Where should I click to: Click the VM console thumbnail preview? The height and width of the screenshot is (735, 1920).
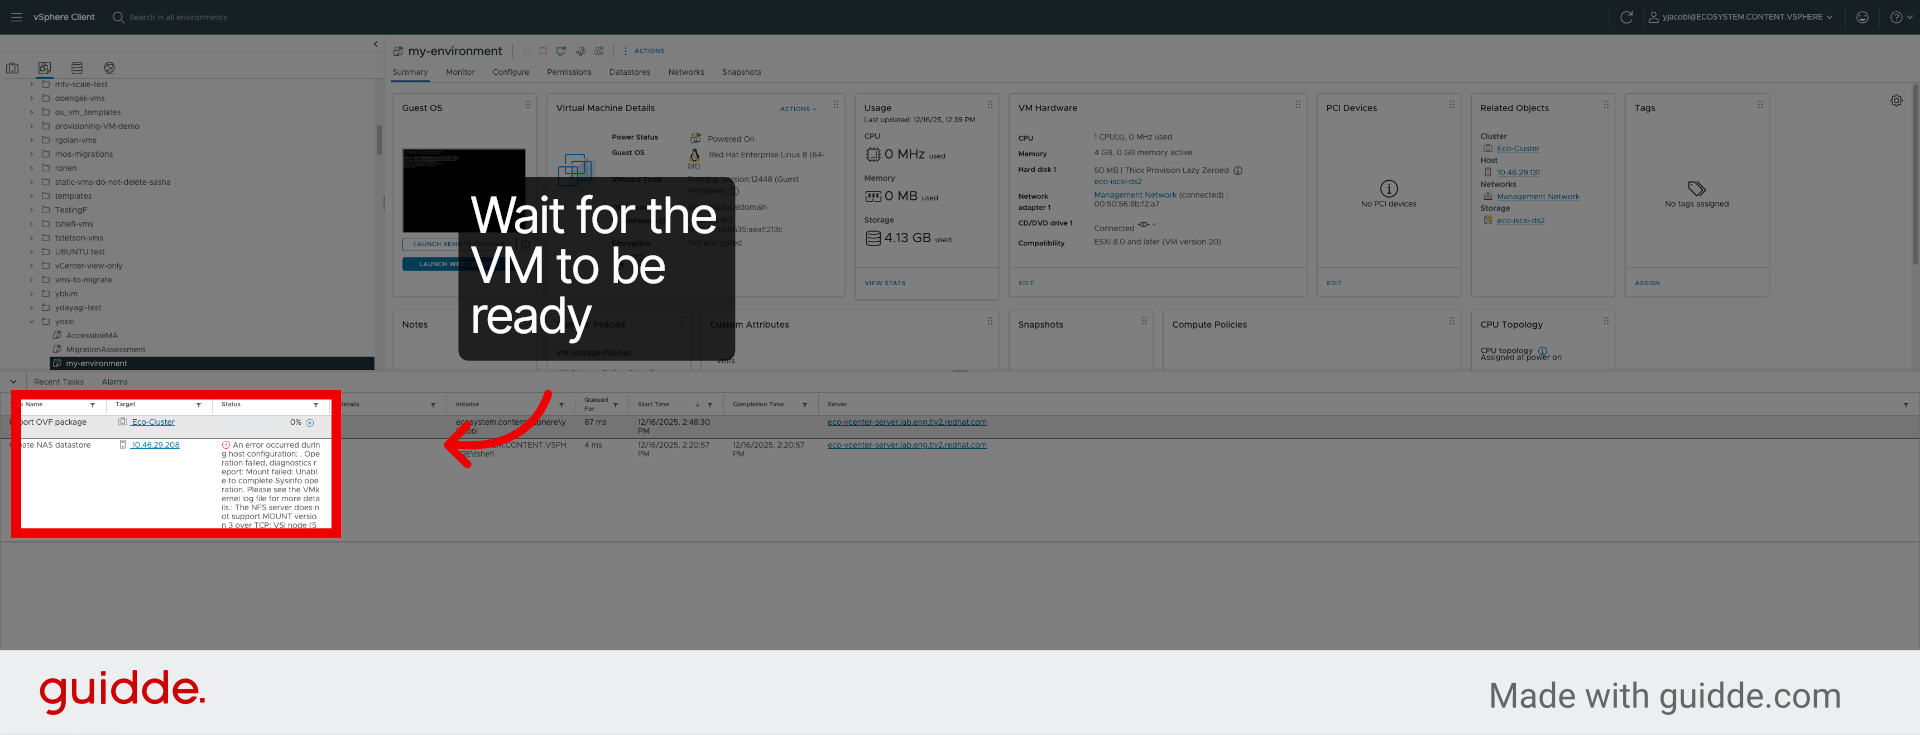point(464,191)
